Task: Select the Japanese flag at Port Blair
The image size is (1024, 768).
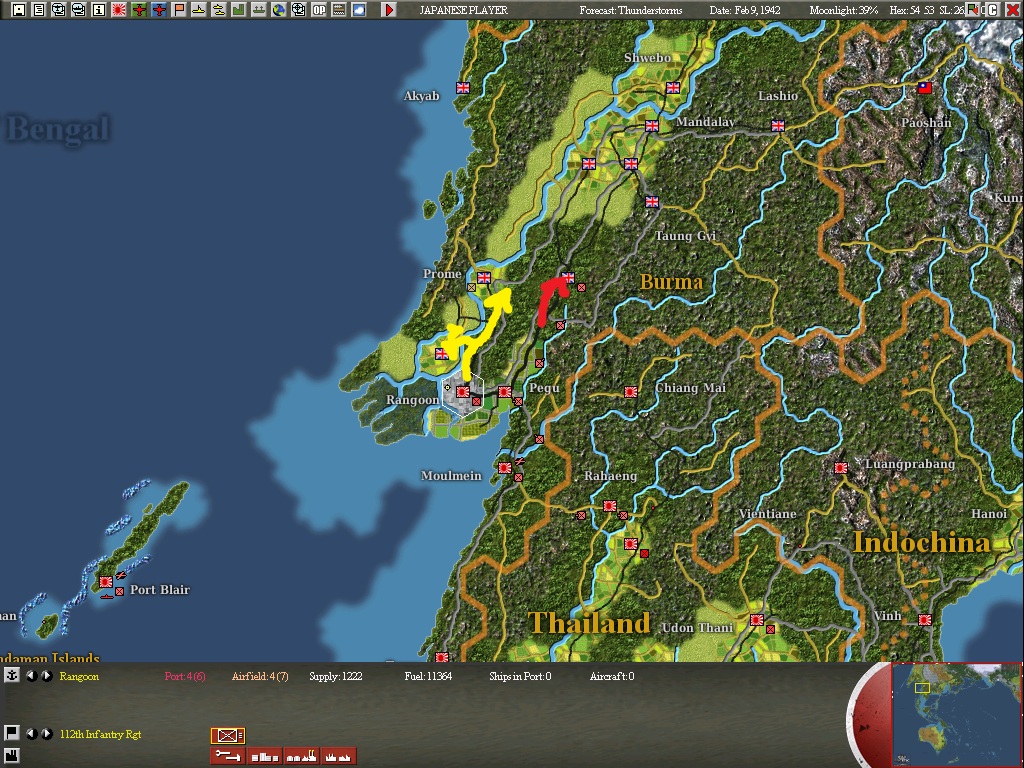Action: [x=106, y=581]
